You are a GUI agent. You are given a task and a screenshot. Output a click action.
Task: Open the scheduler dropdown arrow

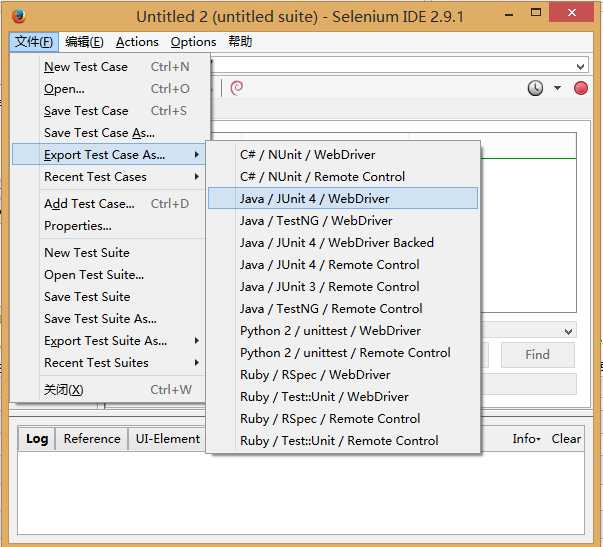pos(557,88)
